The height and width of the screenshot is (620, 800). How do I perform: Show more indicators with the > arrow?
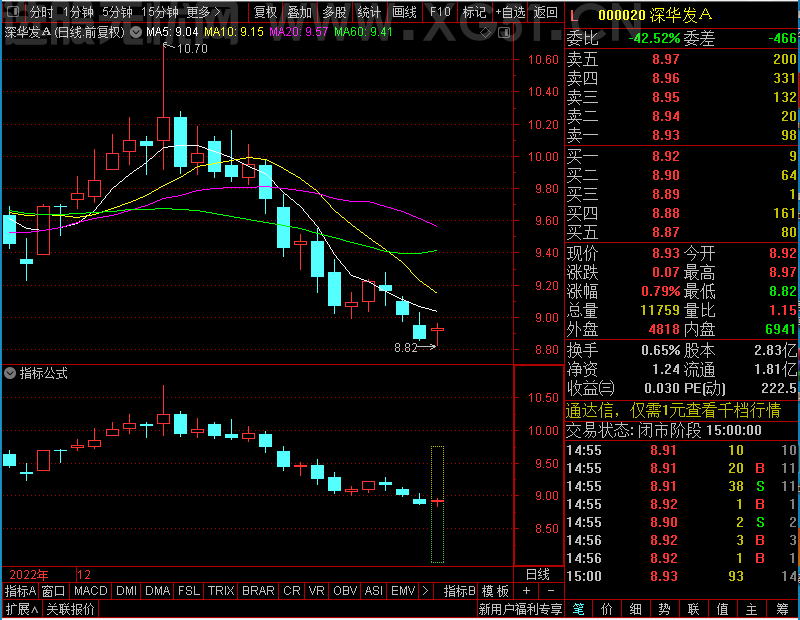[426, 591]
